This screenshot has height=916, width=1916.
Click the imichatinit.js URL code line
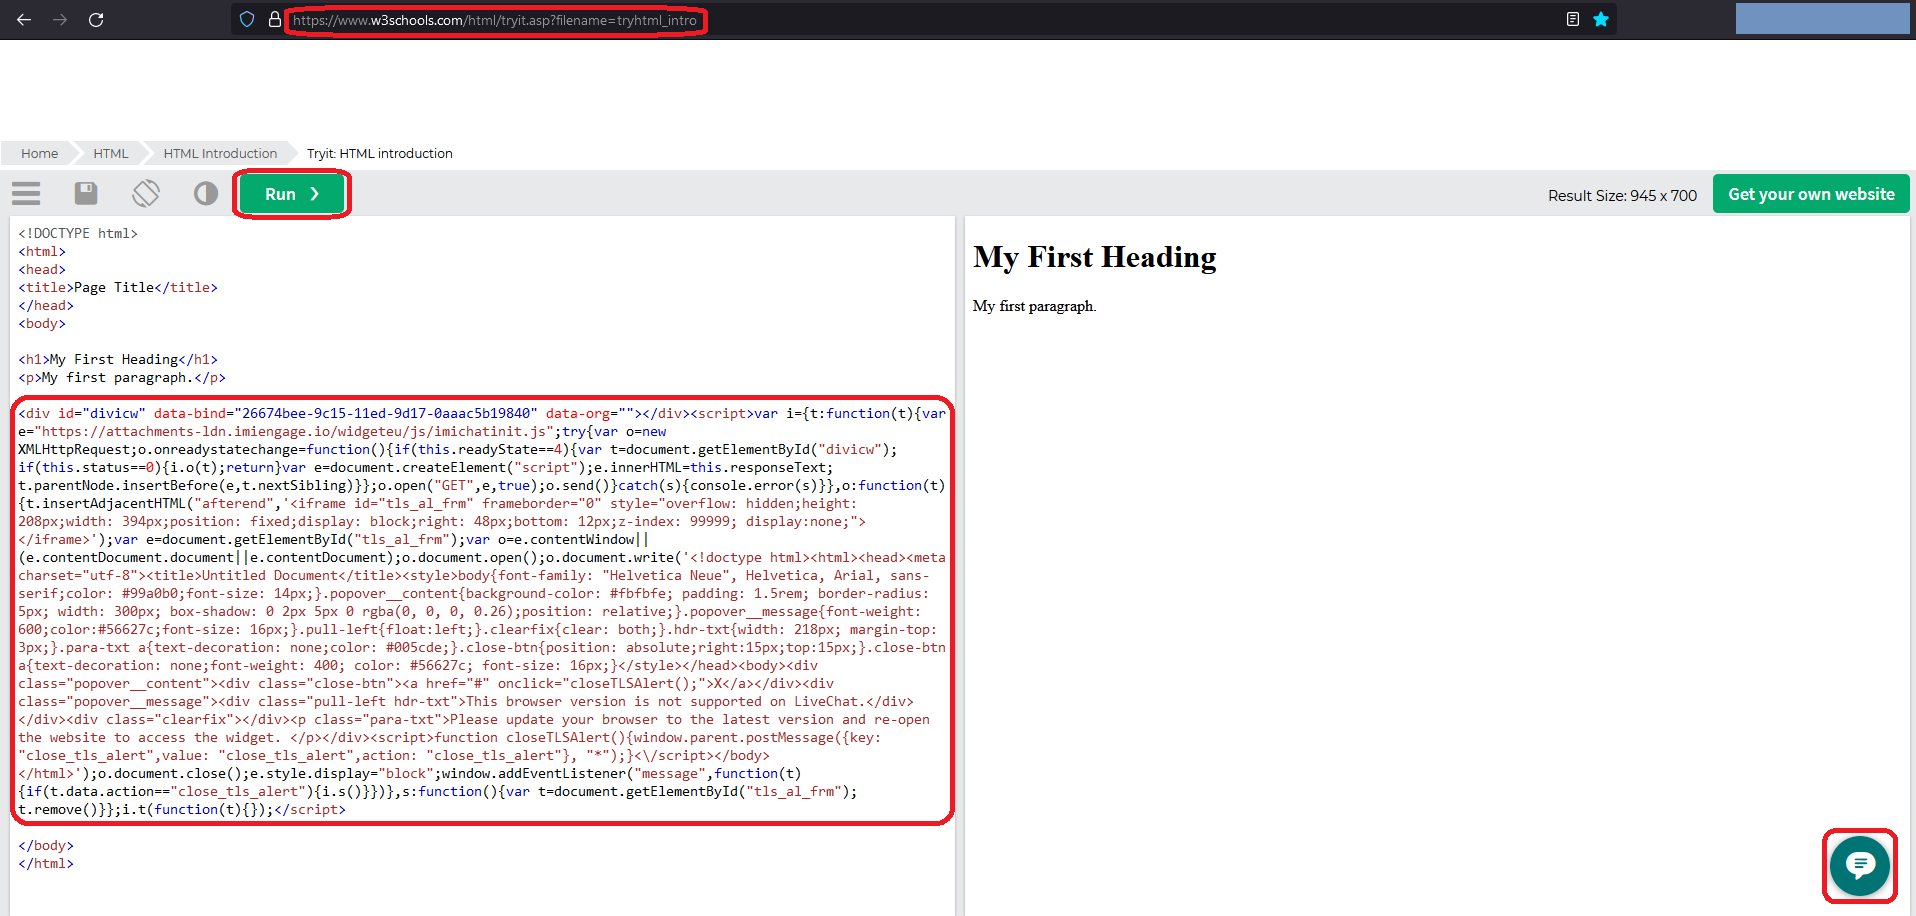pyautogui.click(x=342, y=431)
